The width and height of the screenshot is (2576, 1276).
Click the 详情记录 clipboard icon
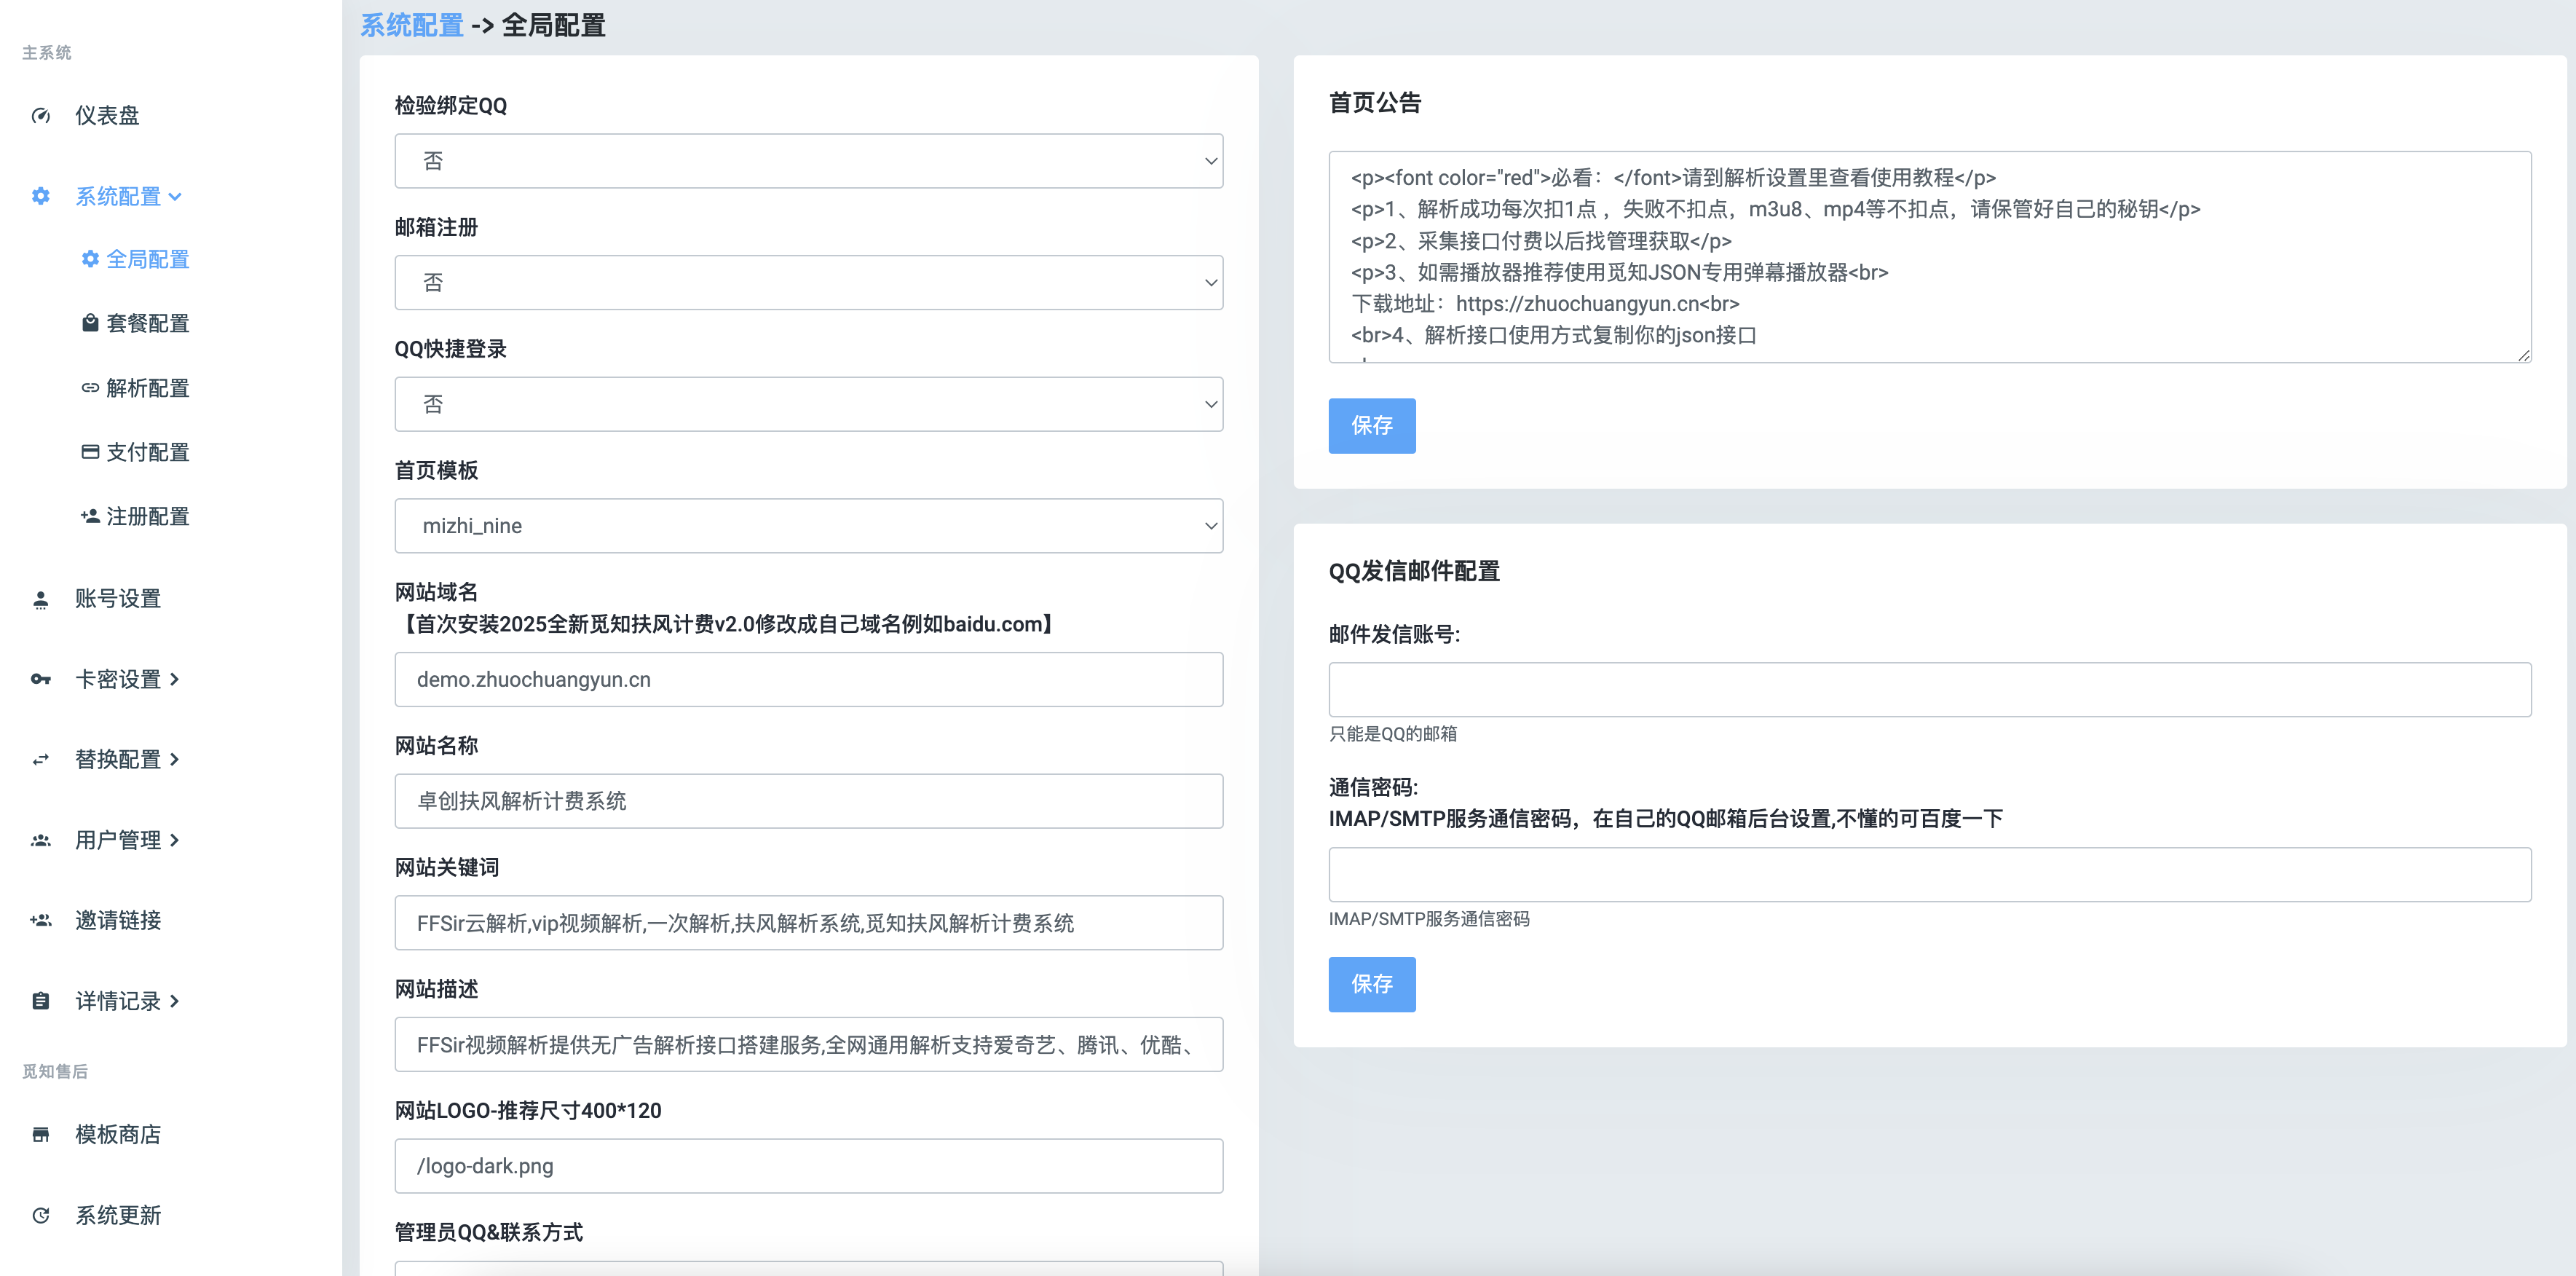(x=41, y=1001)
